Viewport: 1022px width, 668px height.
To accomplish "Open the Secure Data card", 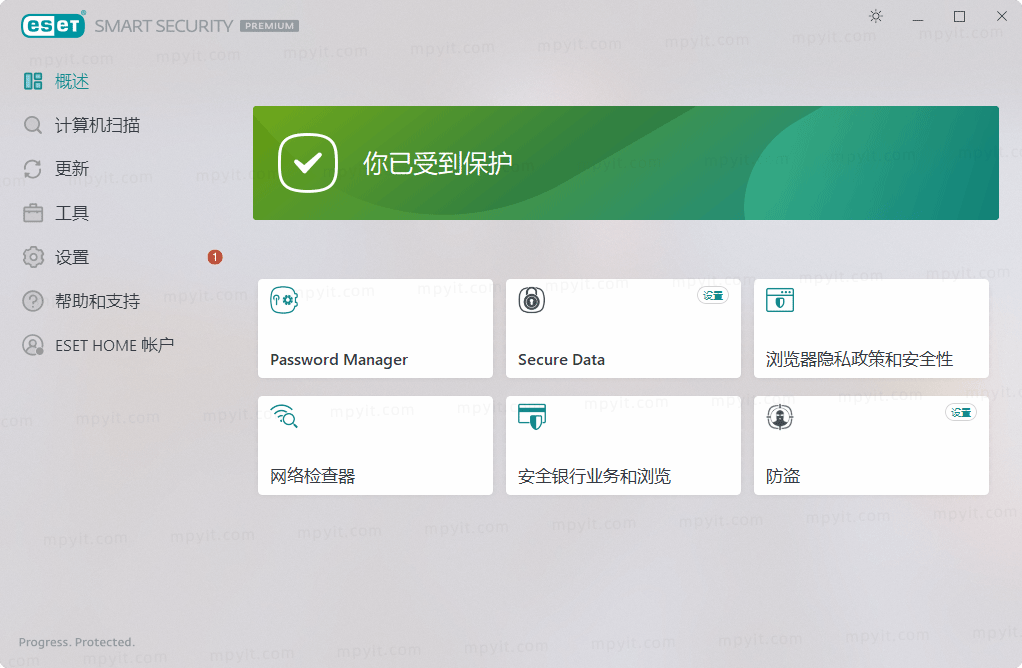I will 623,328.
